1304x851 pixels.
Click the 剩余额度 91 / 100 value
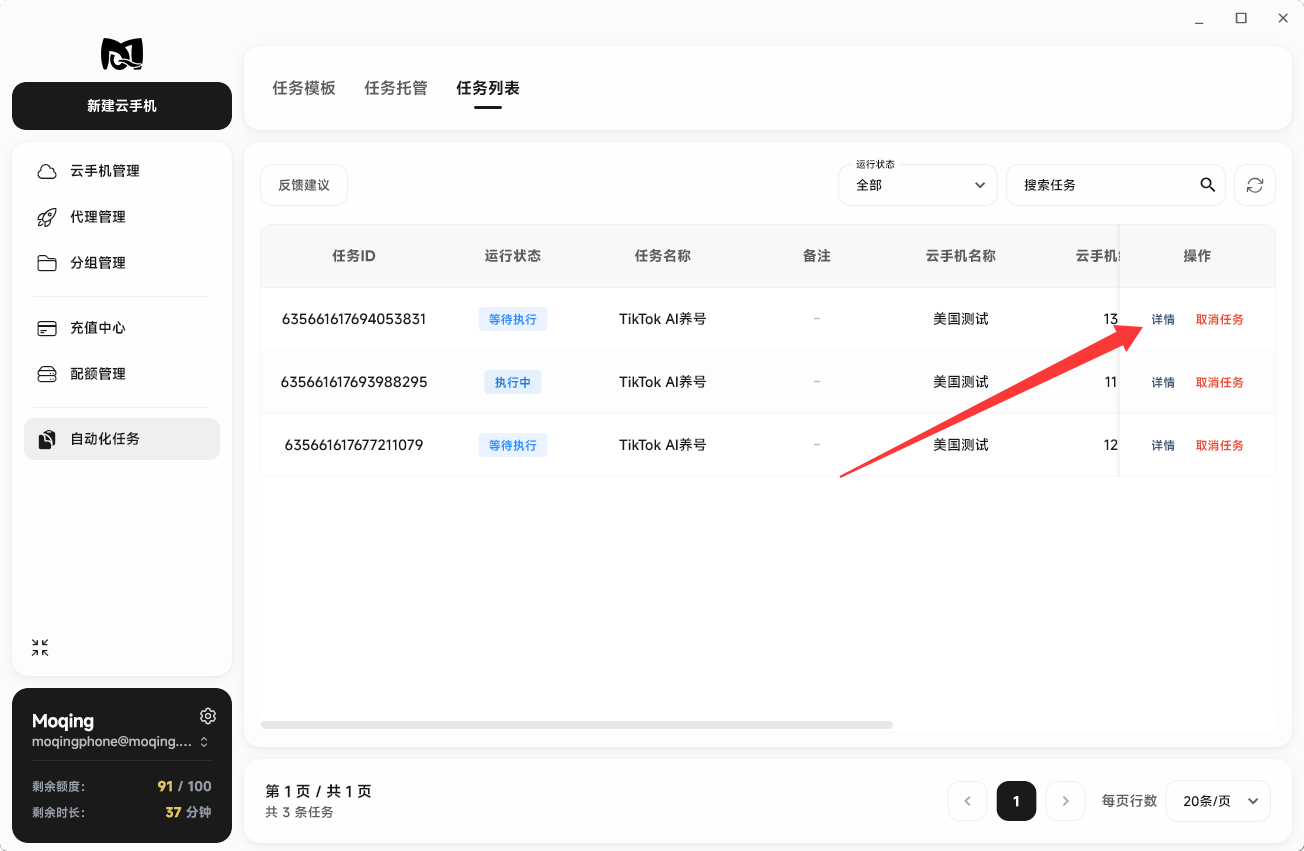[185, 787]
